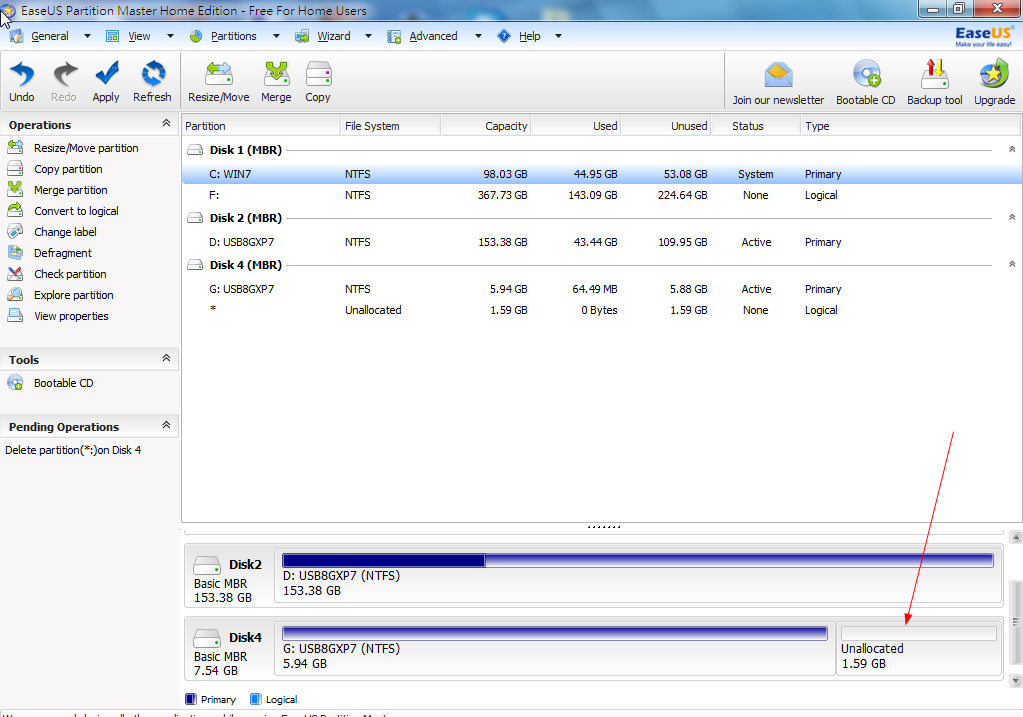Image resolution: width=1023 pixels, height=717 pixels.
Task: Click the Merge toolbar icon
Action: point(277,74)
